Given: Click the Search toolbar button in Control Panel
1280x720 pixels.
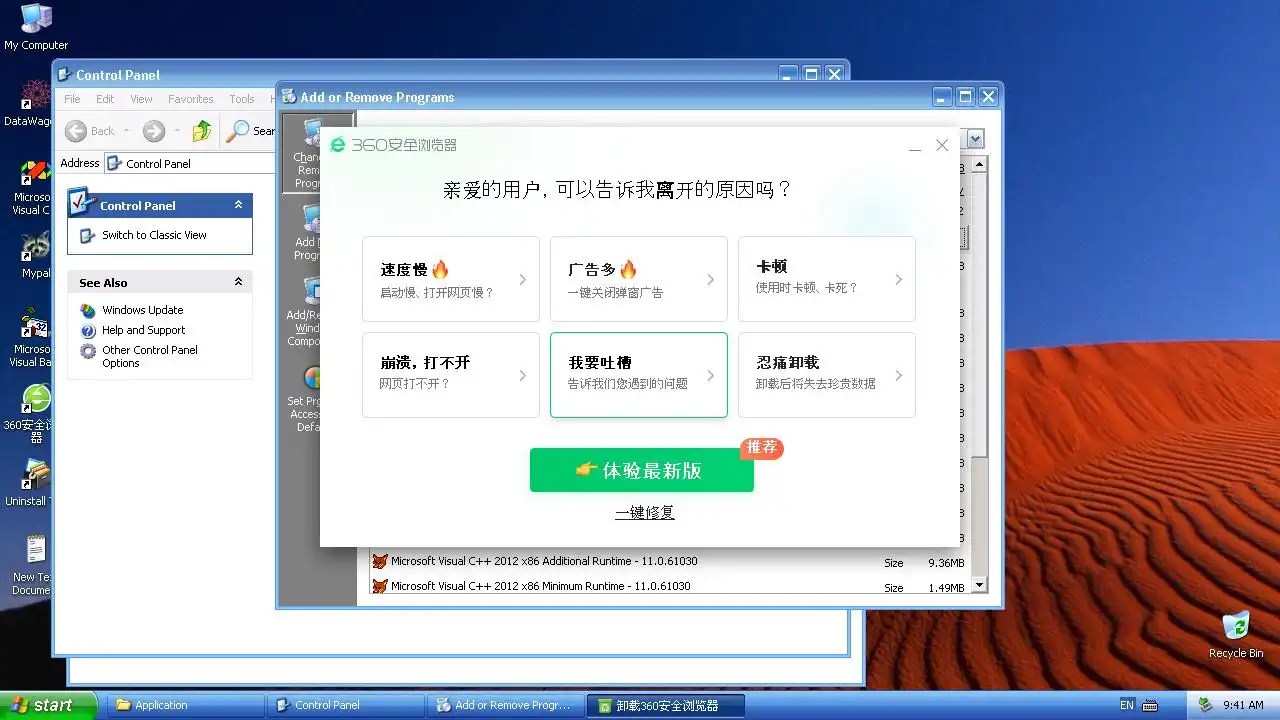Looking at the screenshot, I should (x=250, y=131).
